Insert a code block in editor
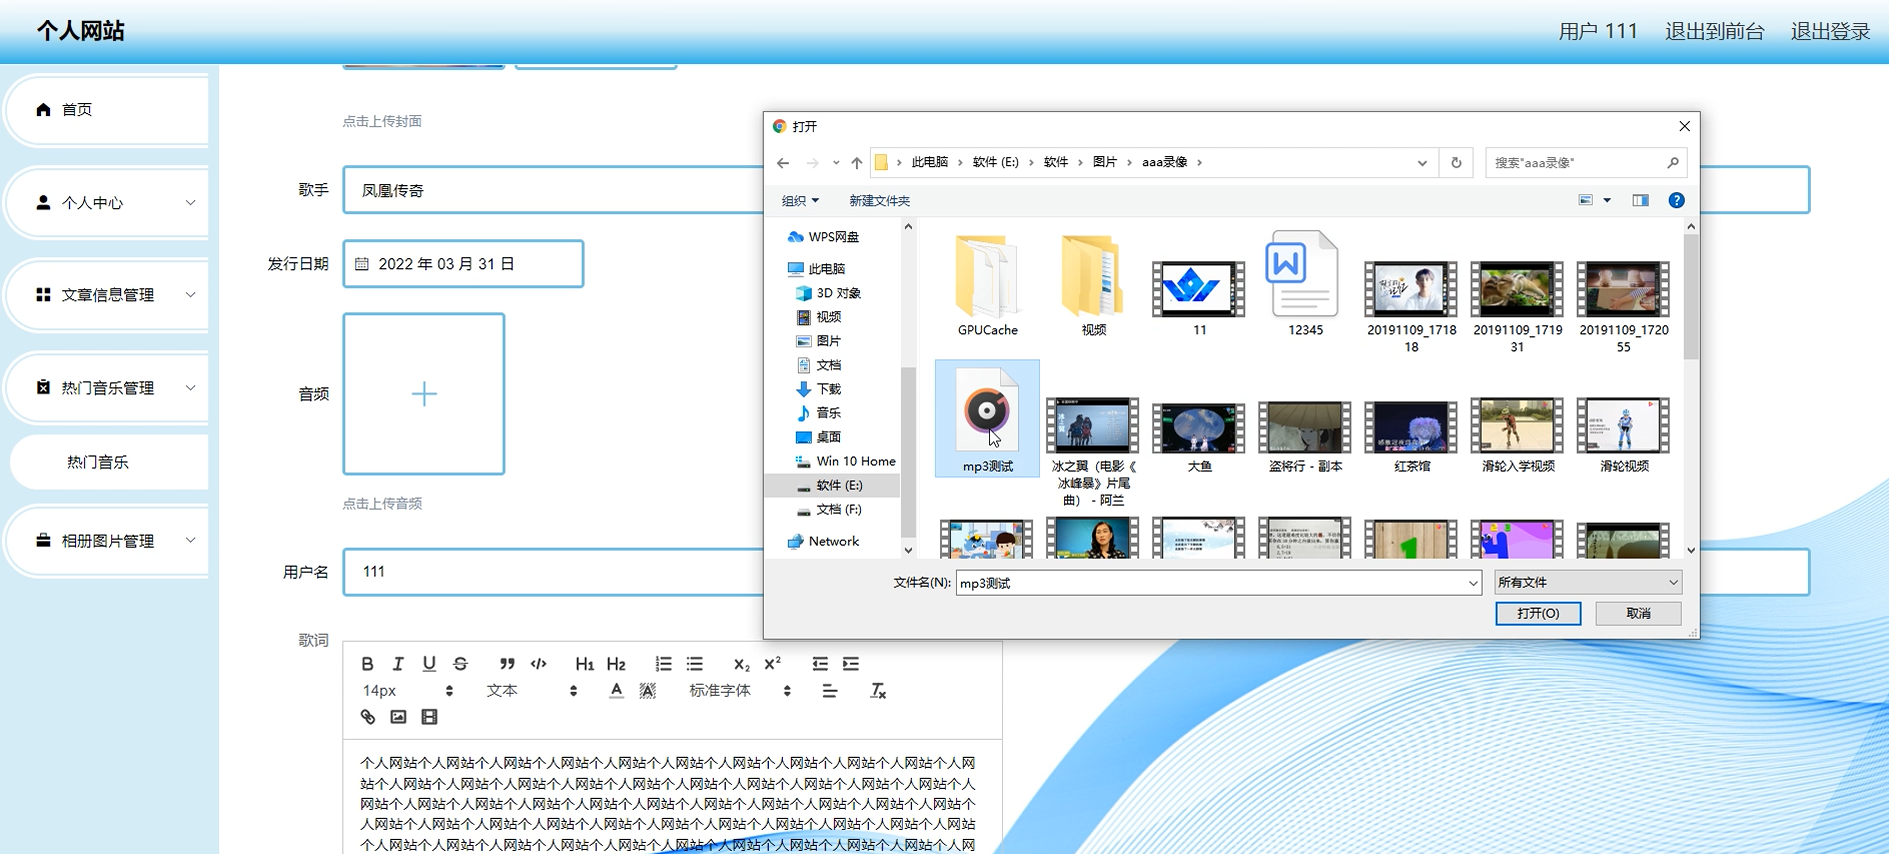Screen dimensions: 1889x854 click(538, 664)
